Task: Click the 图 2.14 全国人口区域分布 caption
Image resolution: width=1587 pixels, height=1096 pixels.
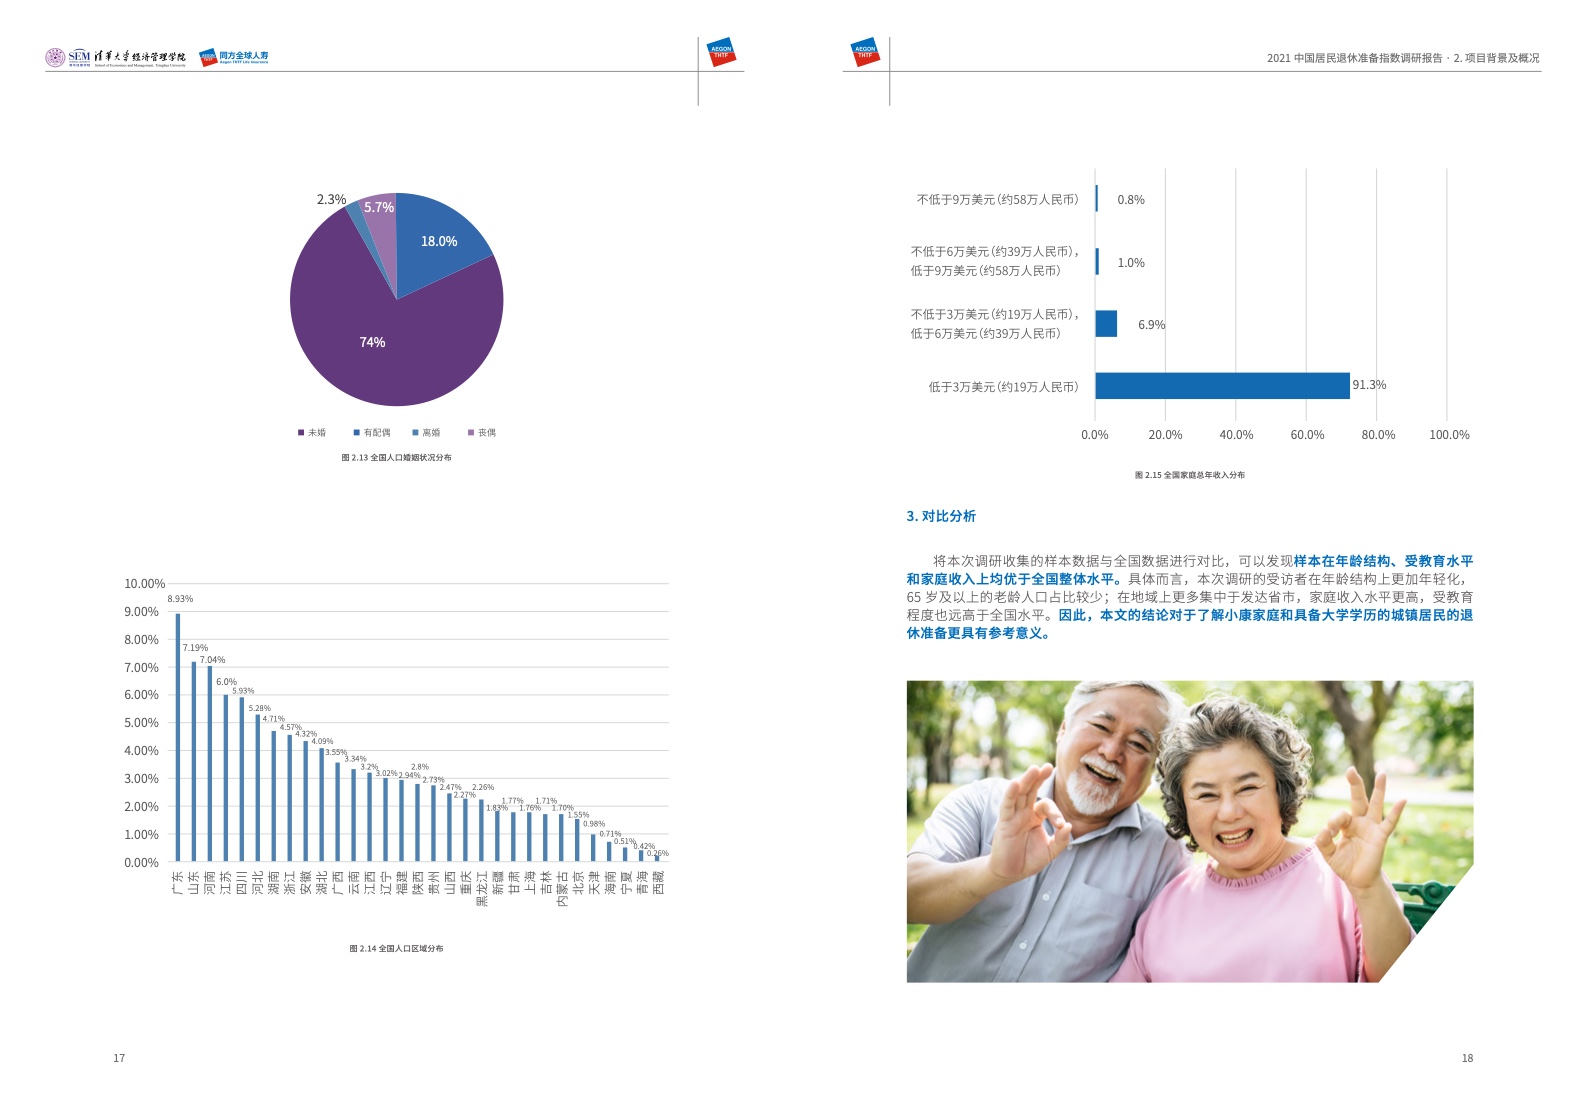Action: (396, 948)
